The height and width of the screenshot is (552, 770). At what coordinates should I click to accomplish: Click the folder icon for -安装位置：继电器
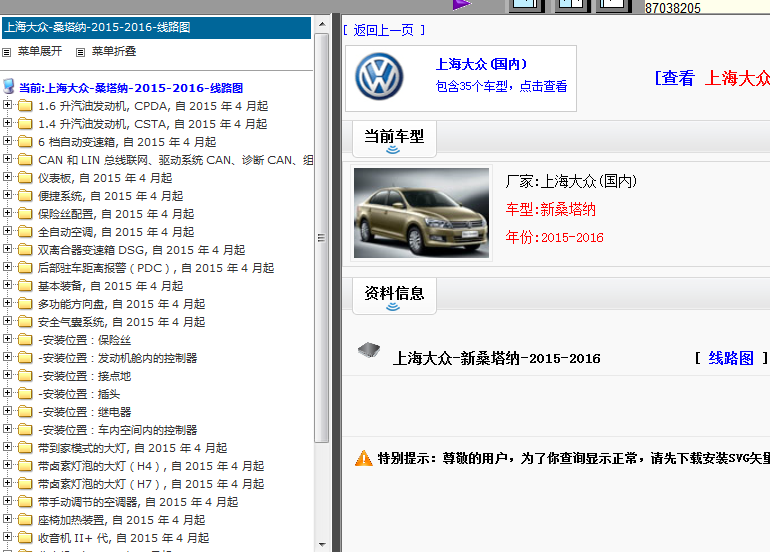tap(25, 412)
